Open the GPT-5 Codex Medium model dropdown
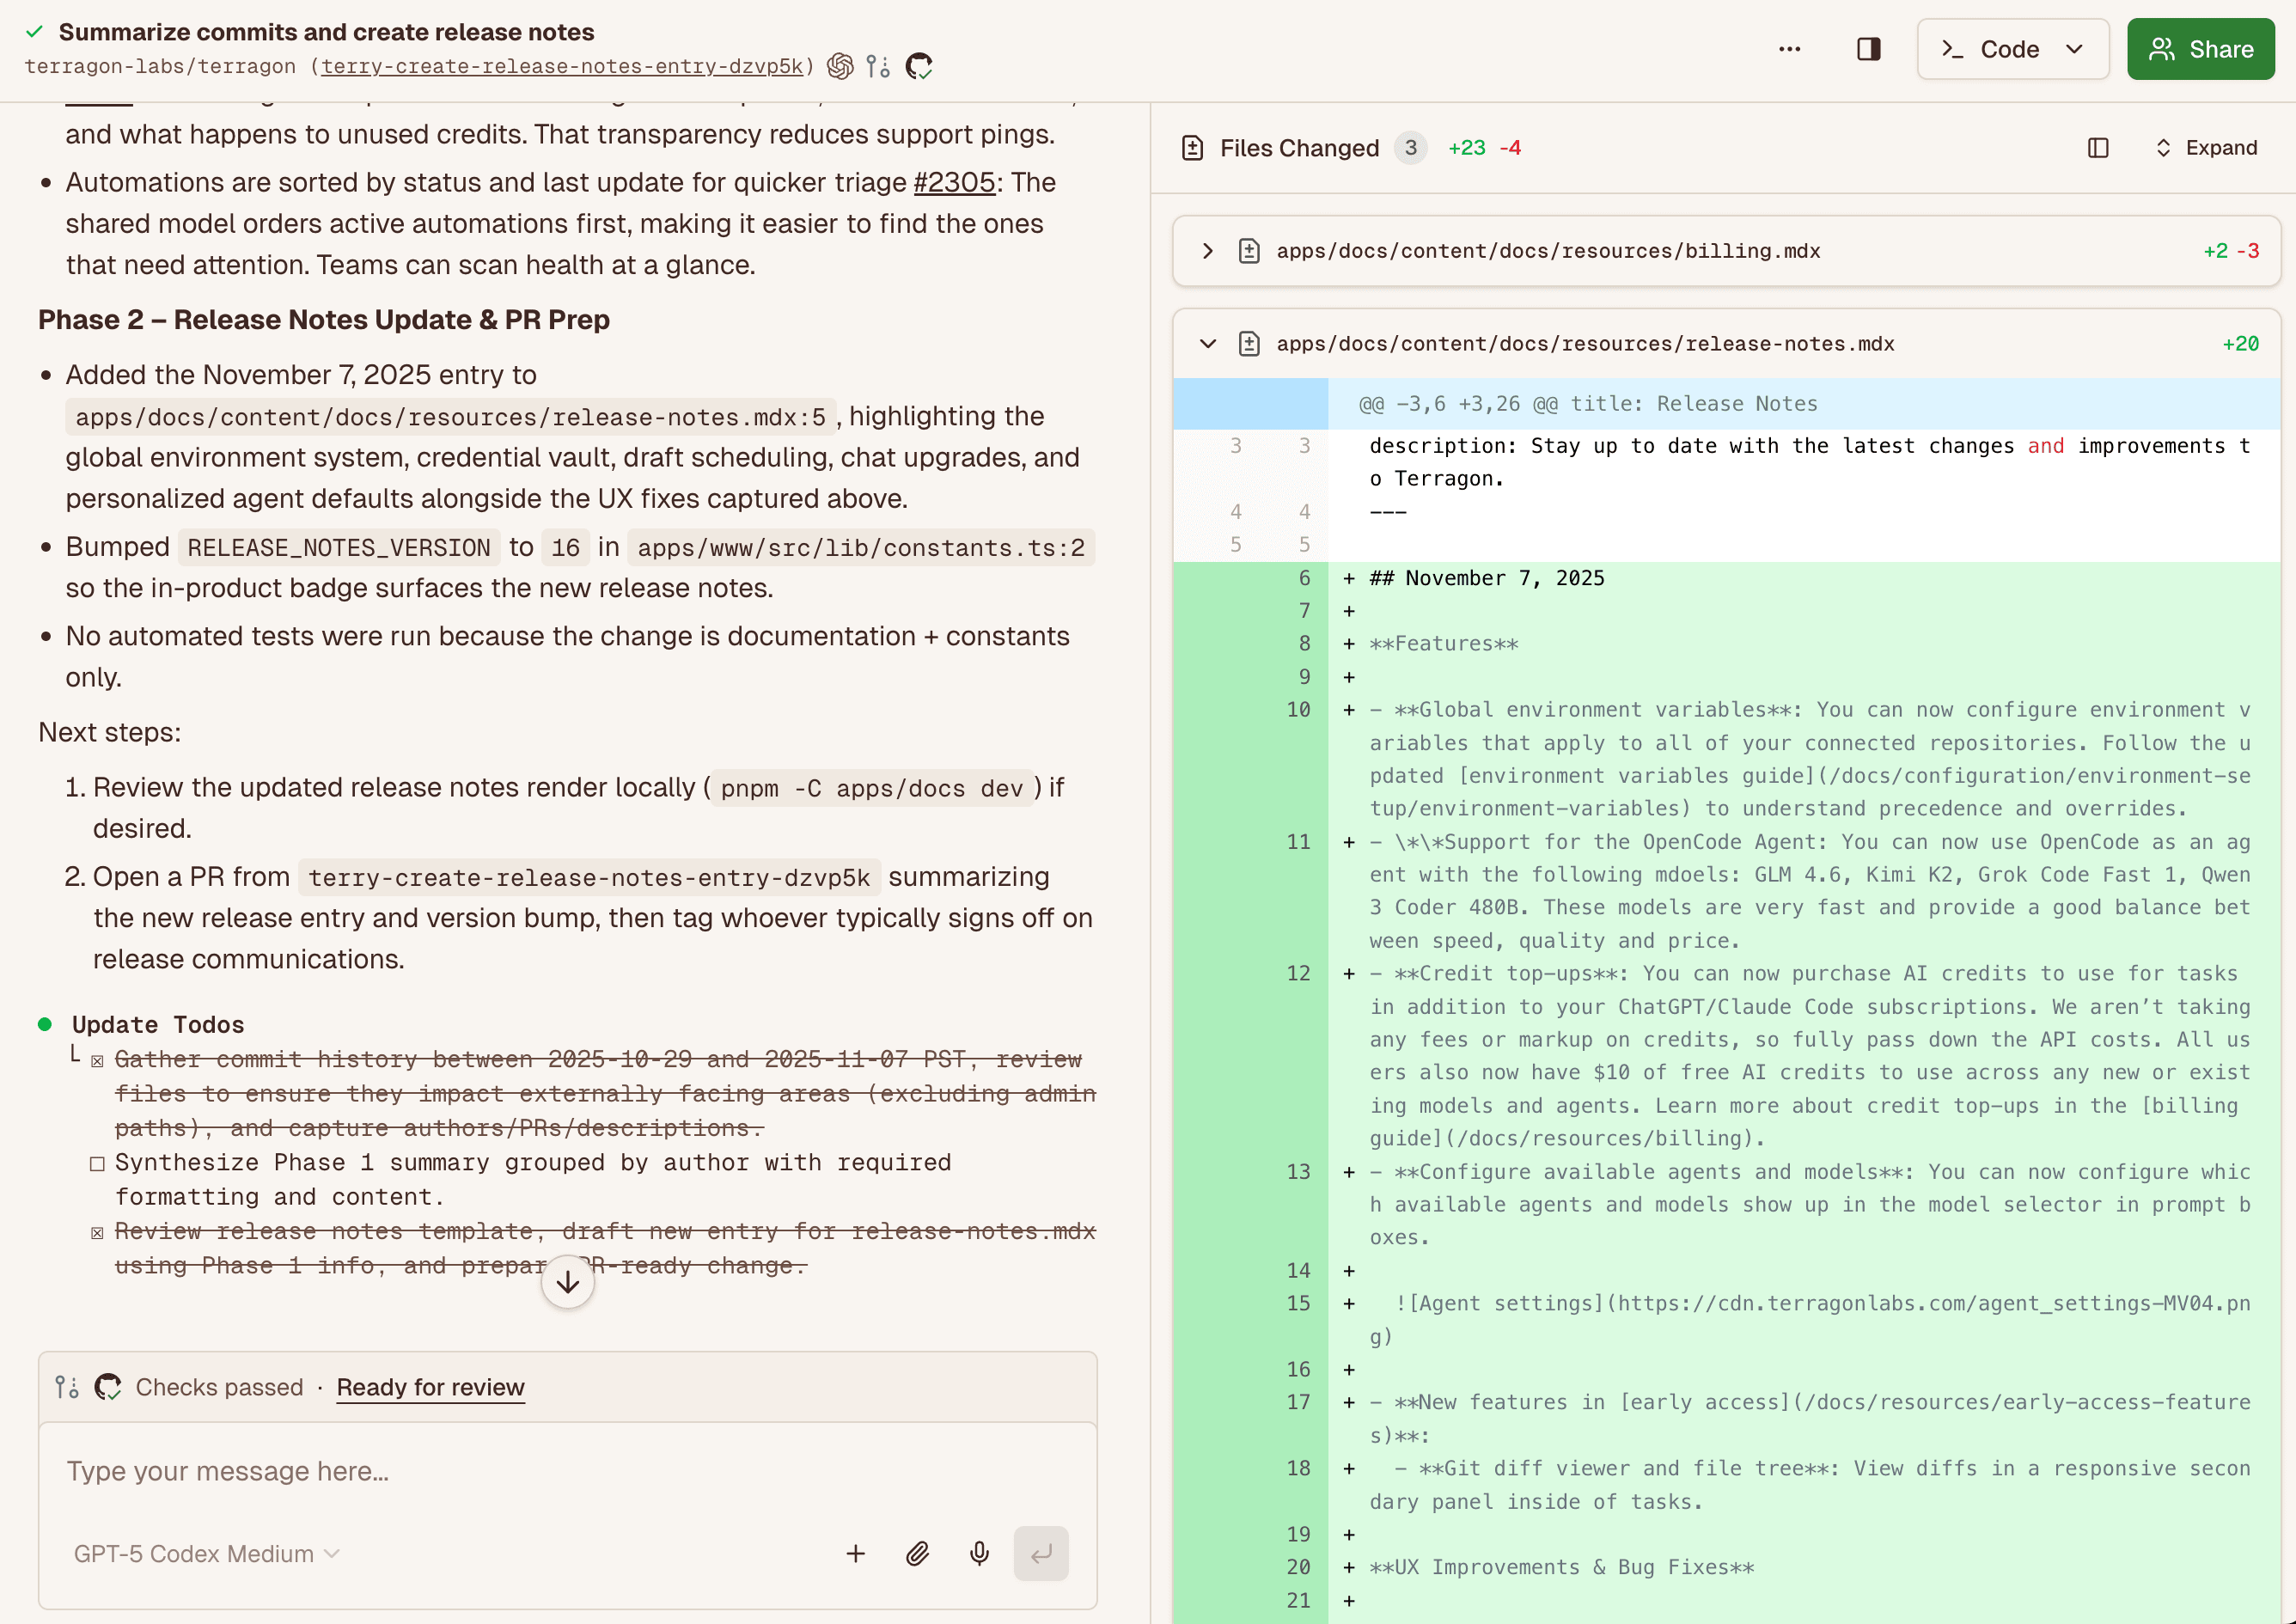The width and height of the screenshot is (2296, 1624). click(x=206, y=1553)
